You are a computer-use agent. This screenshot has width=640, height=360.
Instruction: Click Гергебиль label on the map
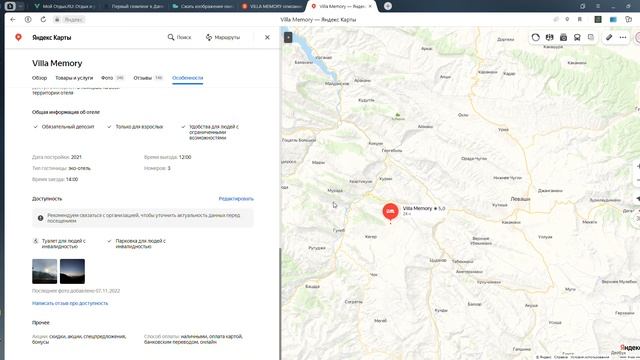(x=392, y=151)
